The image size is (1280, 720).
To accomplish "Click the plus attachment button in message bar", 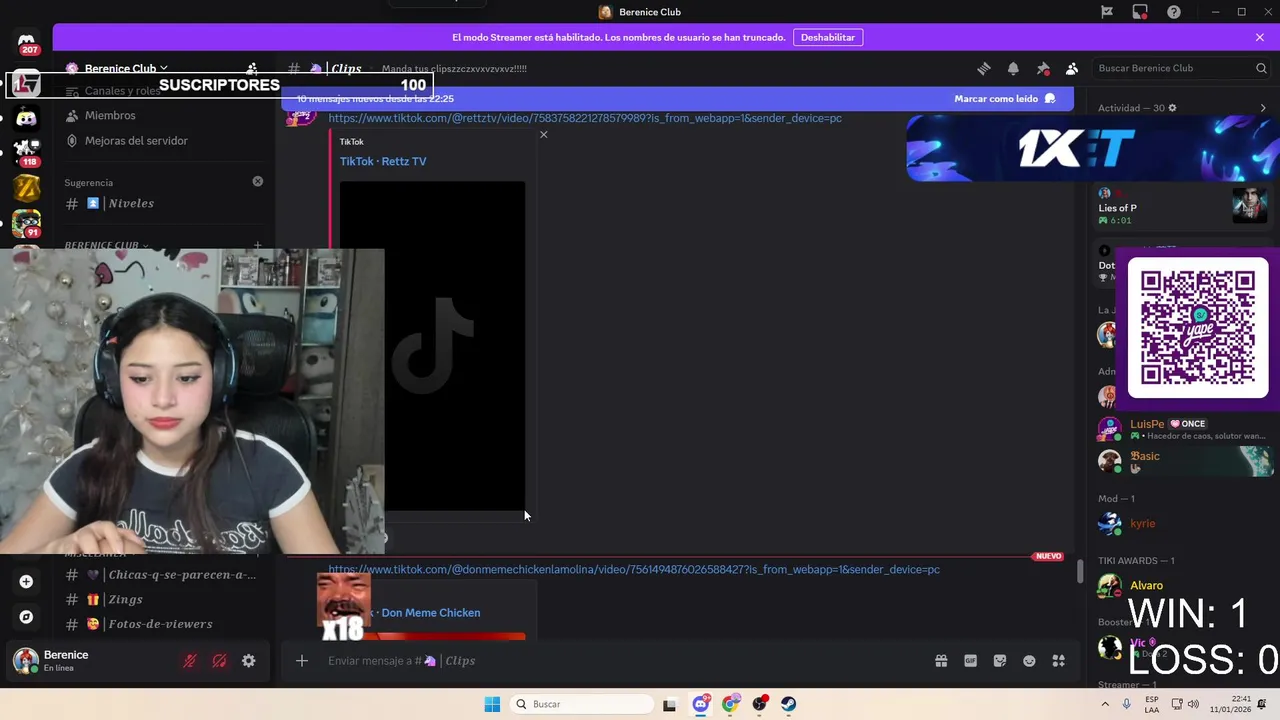I will (x=302, y=661).
